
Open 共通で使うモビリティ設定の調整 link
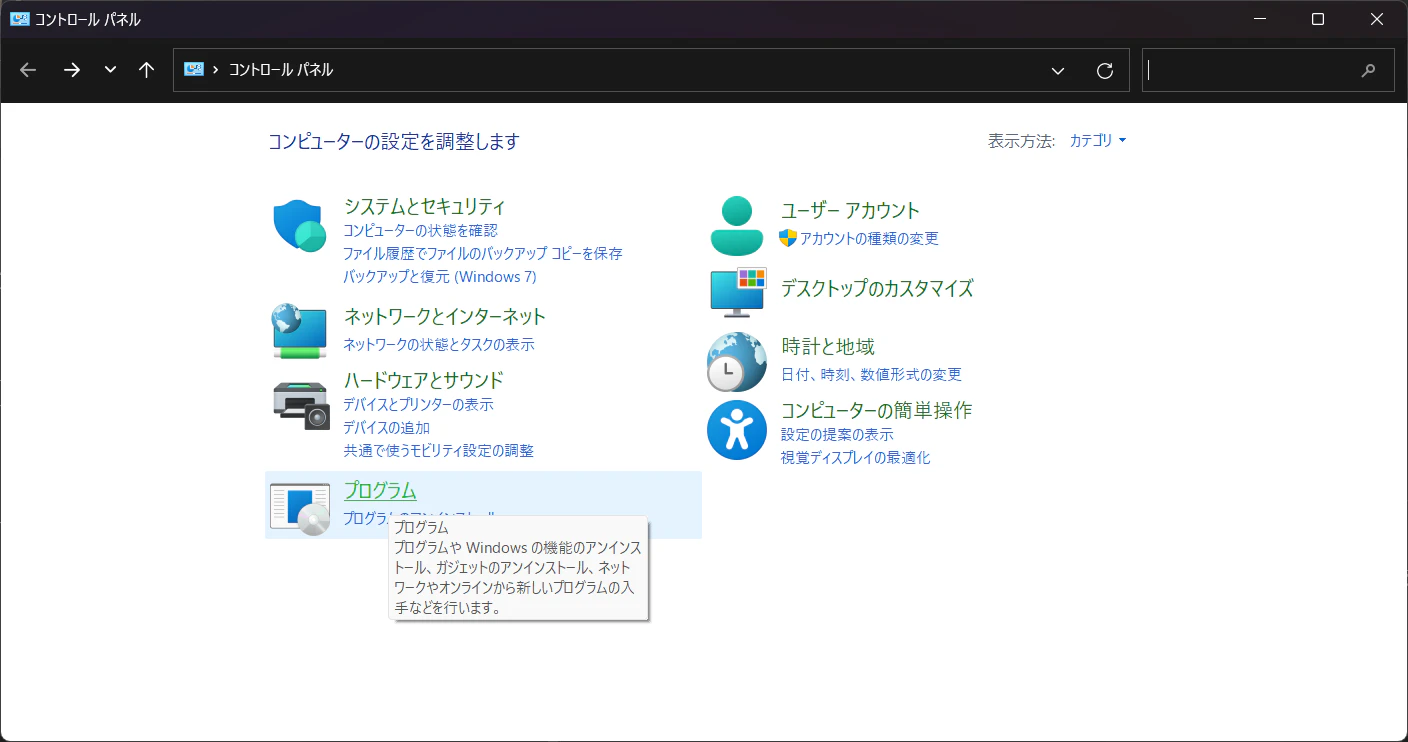pyautogui.click(x=439, y=451)
